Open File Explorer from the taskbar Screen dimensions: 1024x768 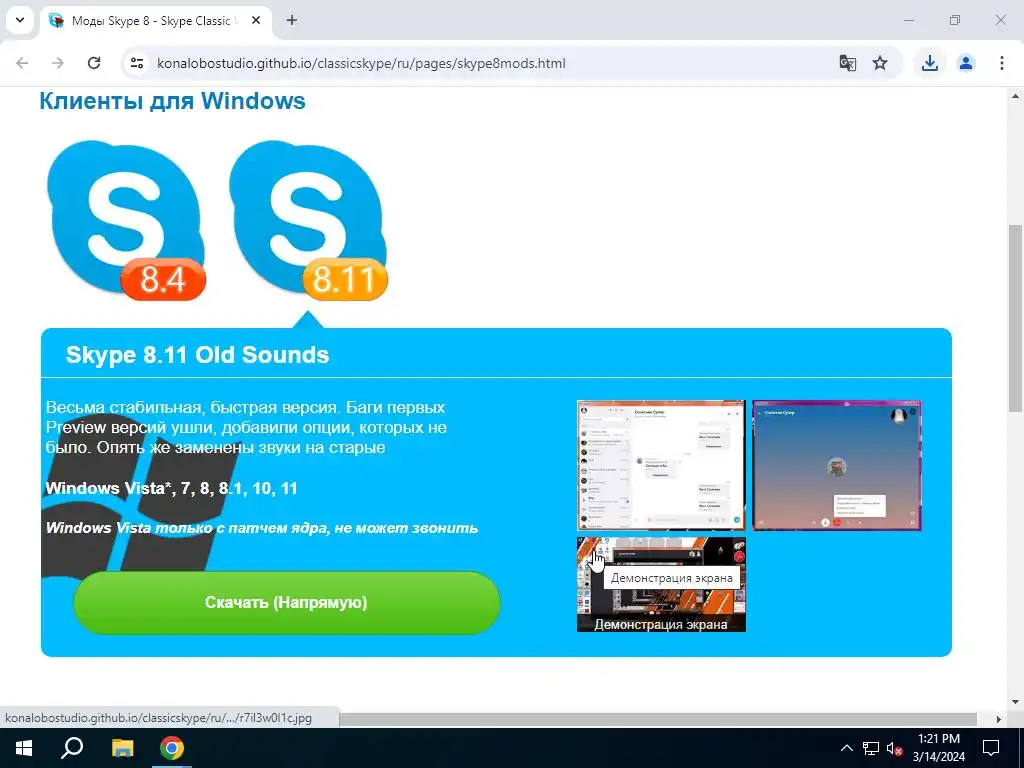(x=122, y=748)
